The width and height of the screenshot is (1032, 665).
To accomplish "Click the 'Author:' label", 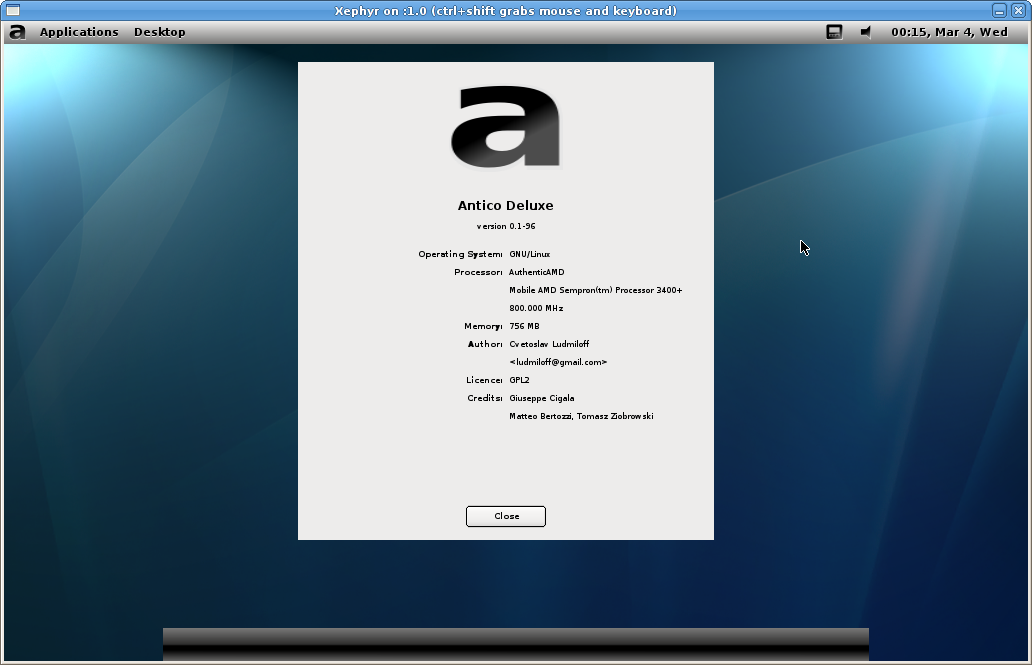I will [x=485, y=344].
